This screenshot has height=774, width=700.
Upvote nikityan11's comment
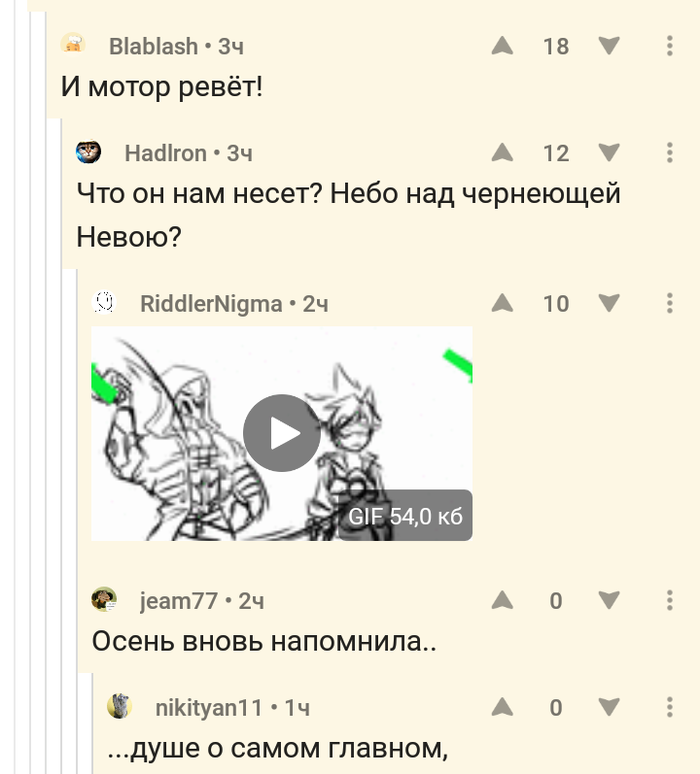point(502,707)
